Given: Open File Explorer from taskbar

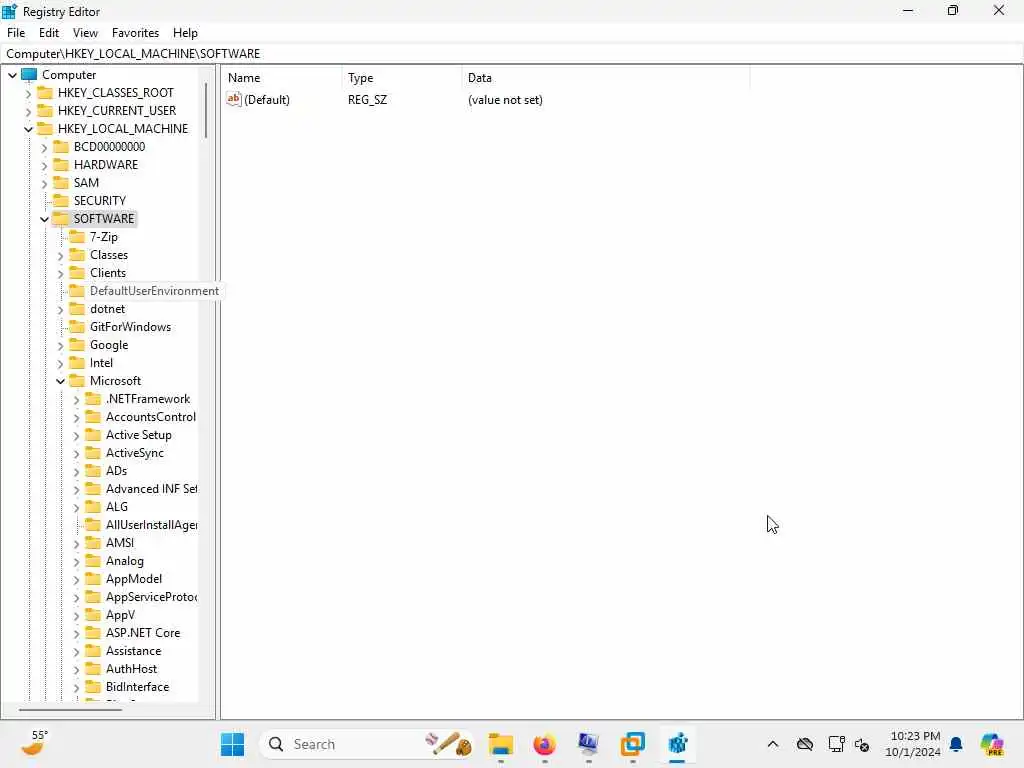Looking at the screenshot, I should (501, 744).
